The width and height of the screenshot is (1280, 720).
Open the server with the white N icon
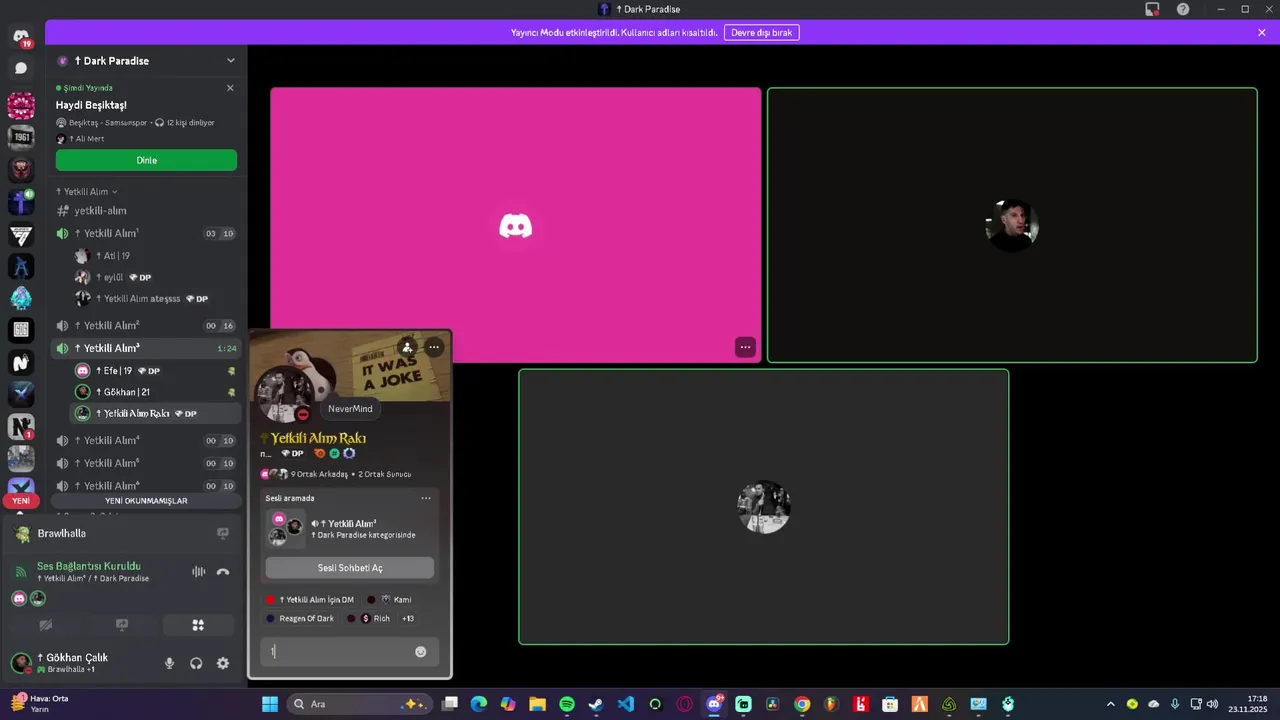click(21, 363)
